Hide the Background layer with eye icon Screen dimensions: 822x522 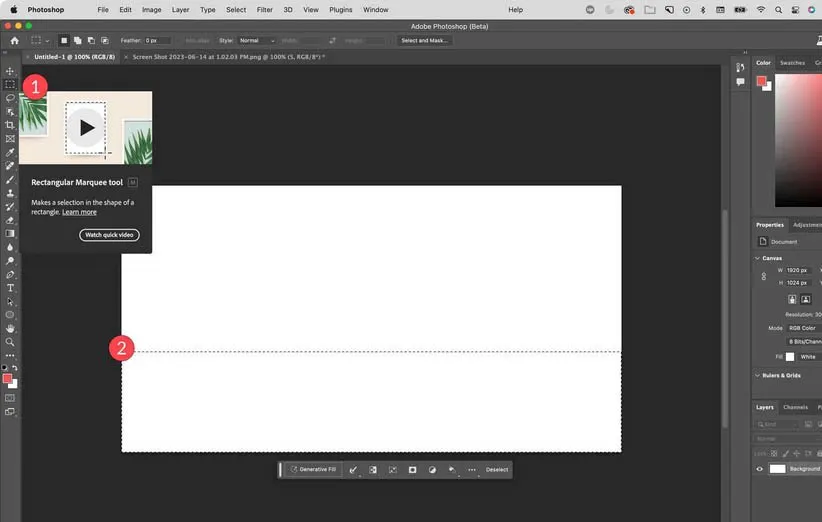point(759,468)
